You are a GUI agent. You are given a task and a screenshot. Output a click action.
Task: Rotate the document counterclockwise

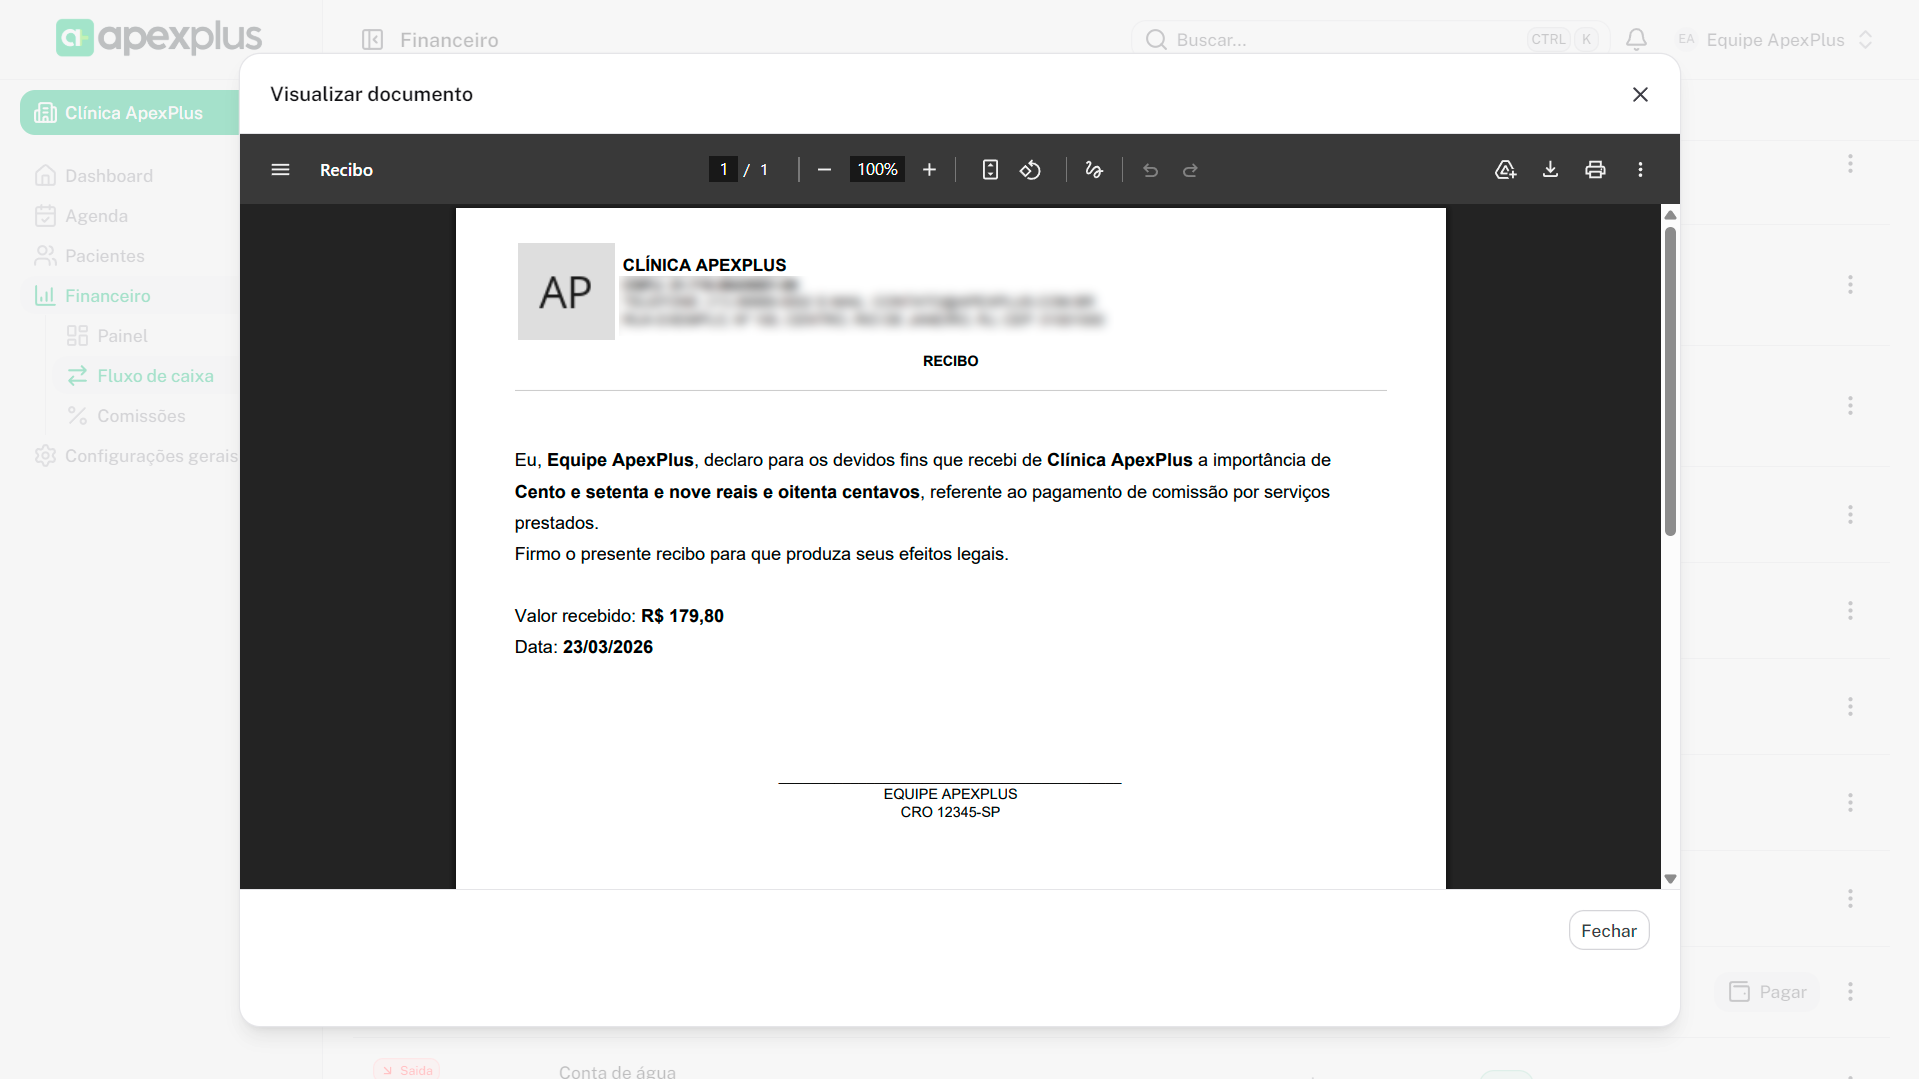[1030, 170]
